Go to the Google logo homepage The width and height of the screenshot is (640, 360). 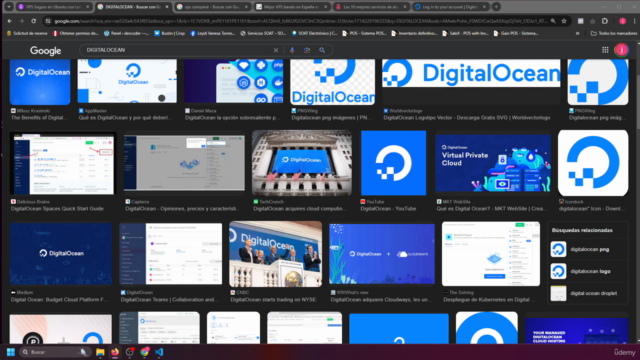tap(45, 51)
